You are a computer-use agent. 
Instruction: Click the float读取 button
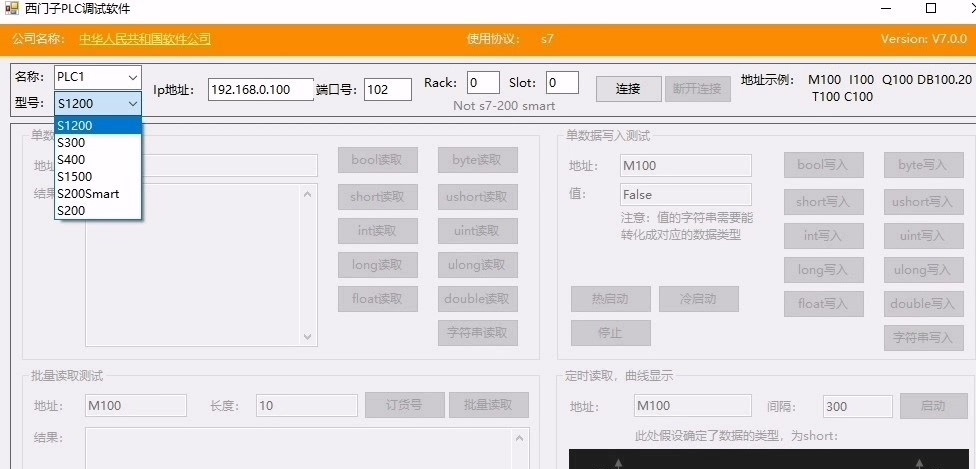[378, 299]
